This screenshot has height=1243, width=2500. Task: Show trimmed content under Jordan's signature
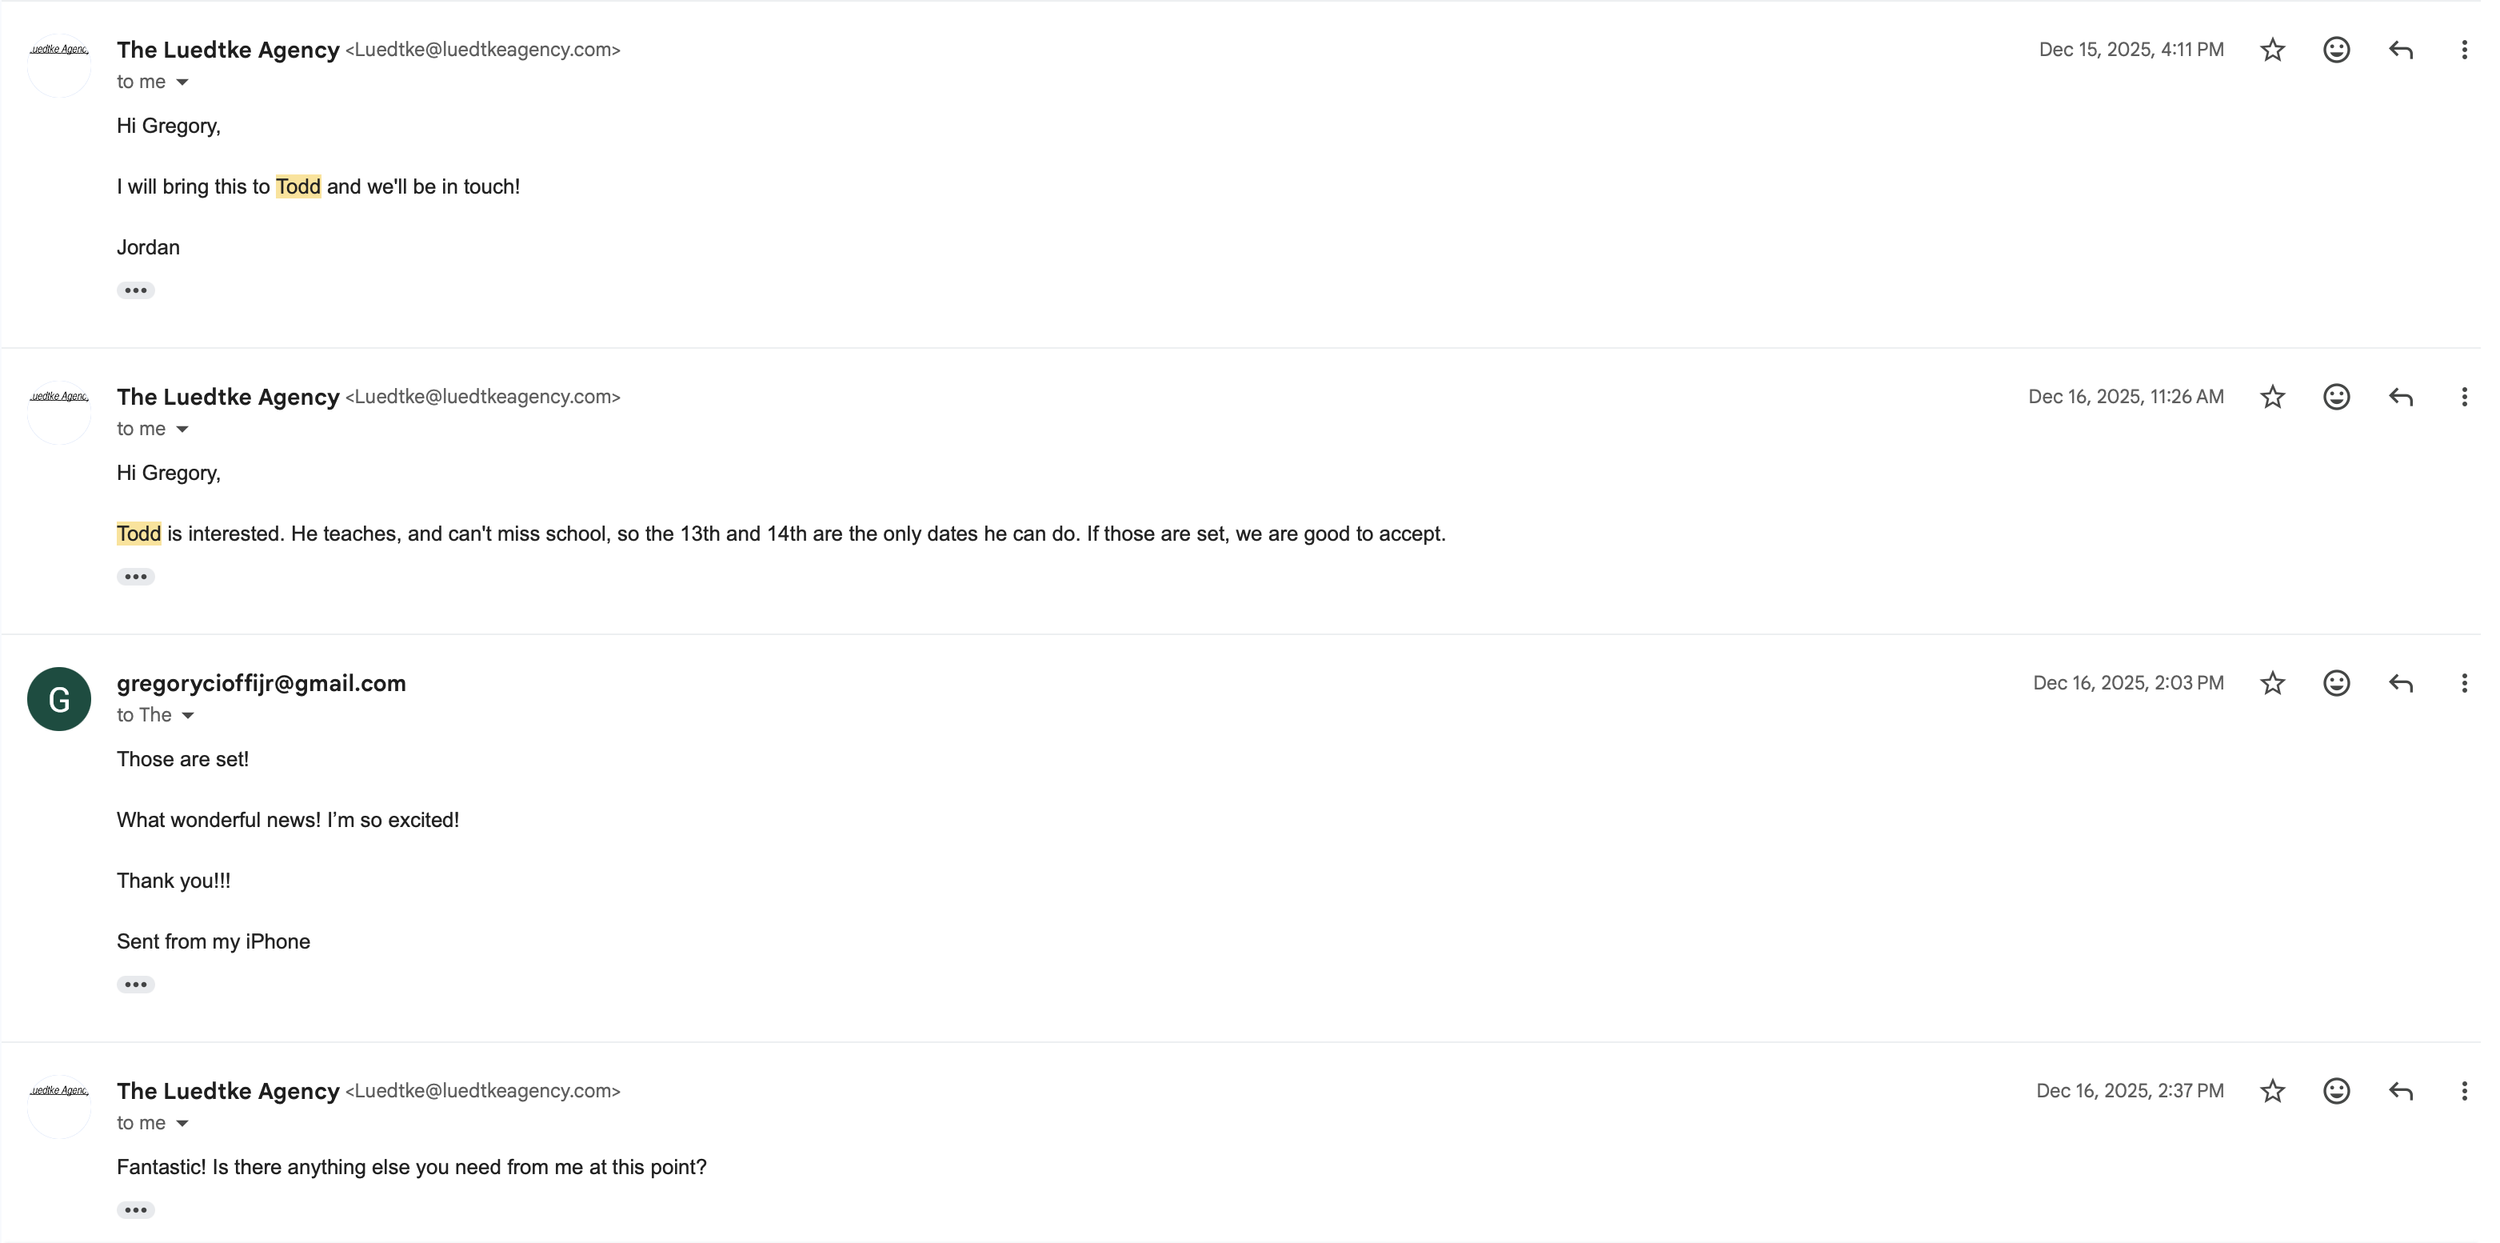pos(136,291)
